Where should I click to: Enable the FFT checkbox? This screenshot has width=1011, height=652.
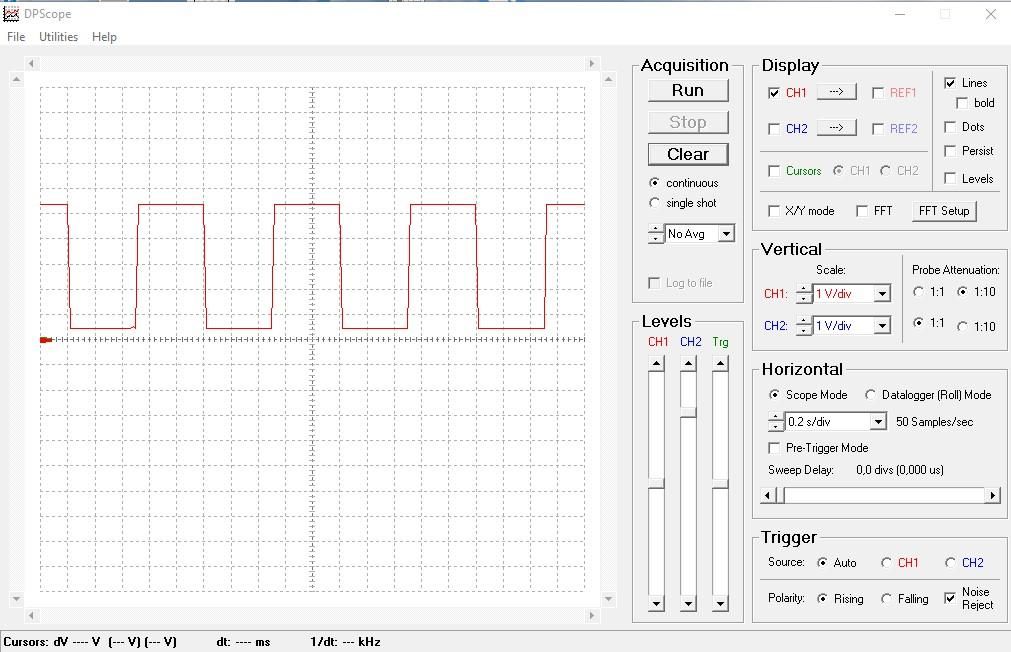[862, 211]
